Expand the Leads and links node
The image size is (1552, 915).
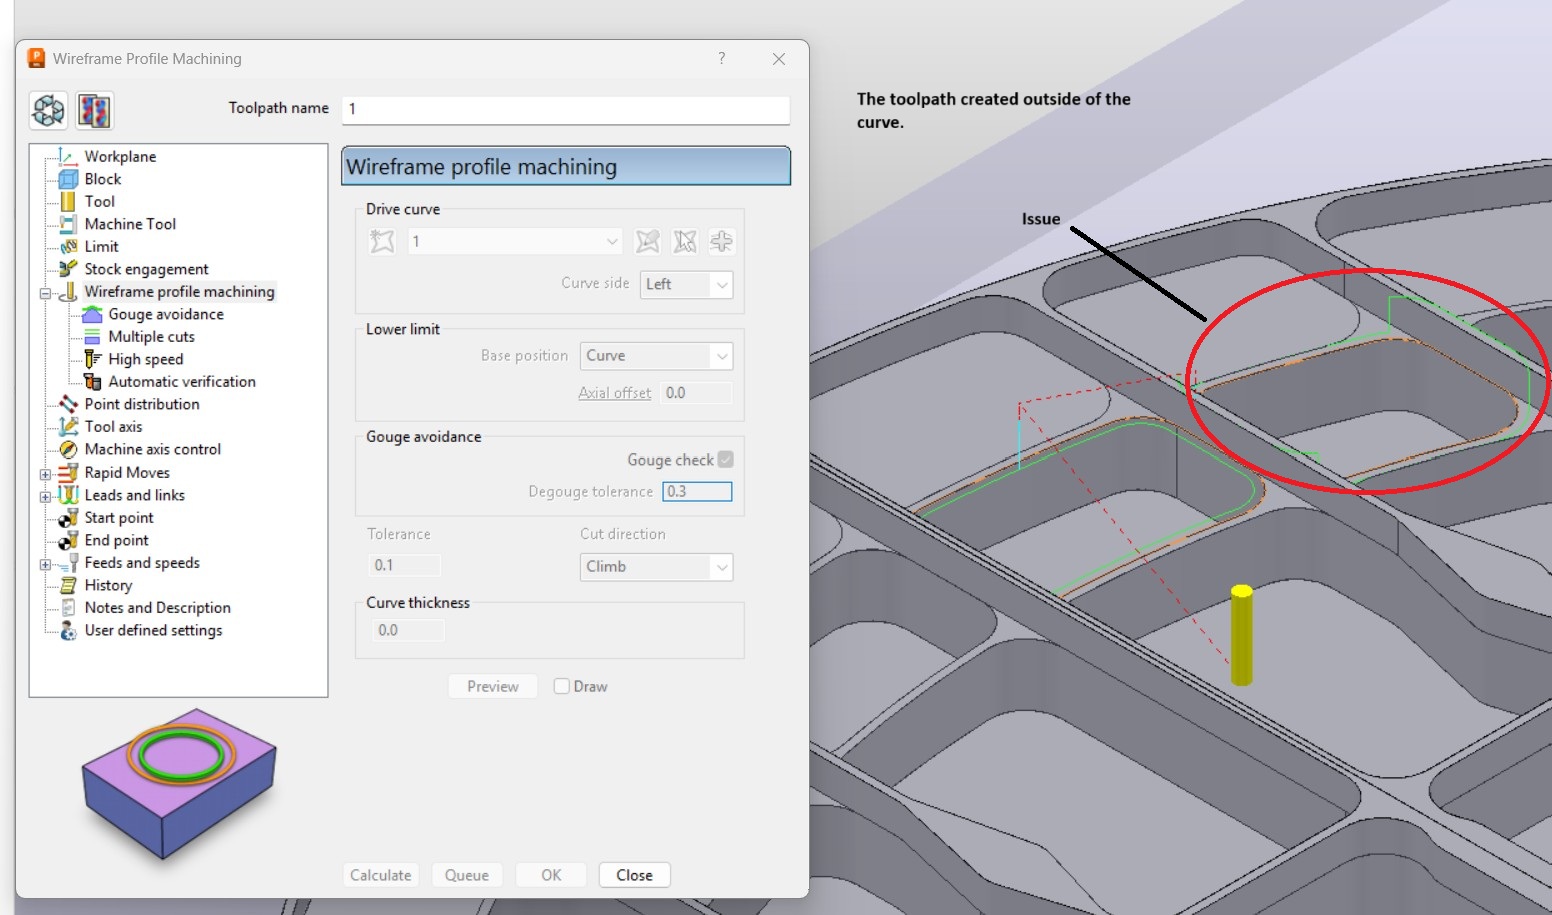(x=45, y=496)
